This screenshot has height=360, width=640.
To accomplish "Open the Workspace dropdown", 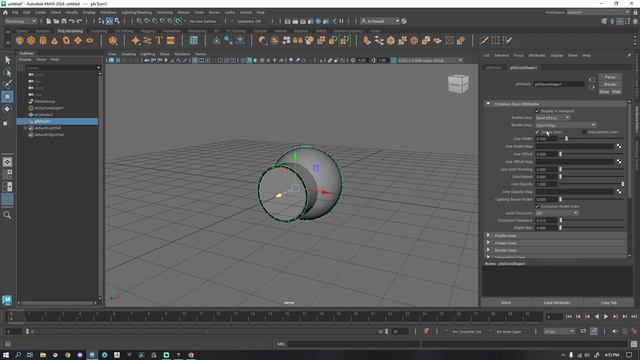I will pos(598,13).
